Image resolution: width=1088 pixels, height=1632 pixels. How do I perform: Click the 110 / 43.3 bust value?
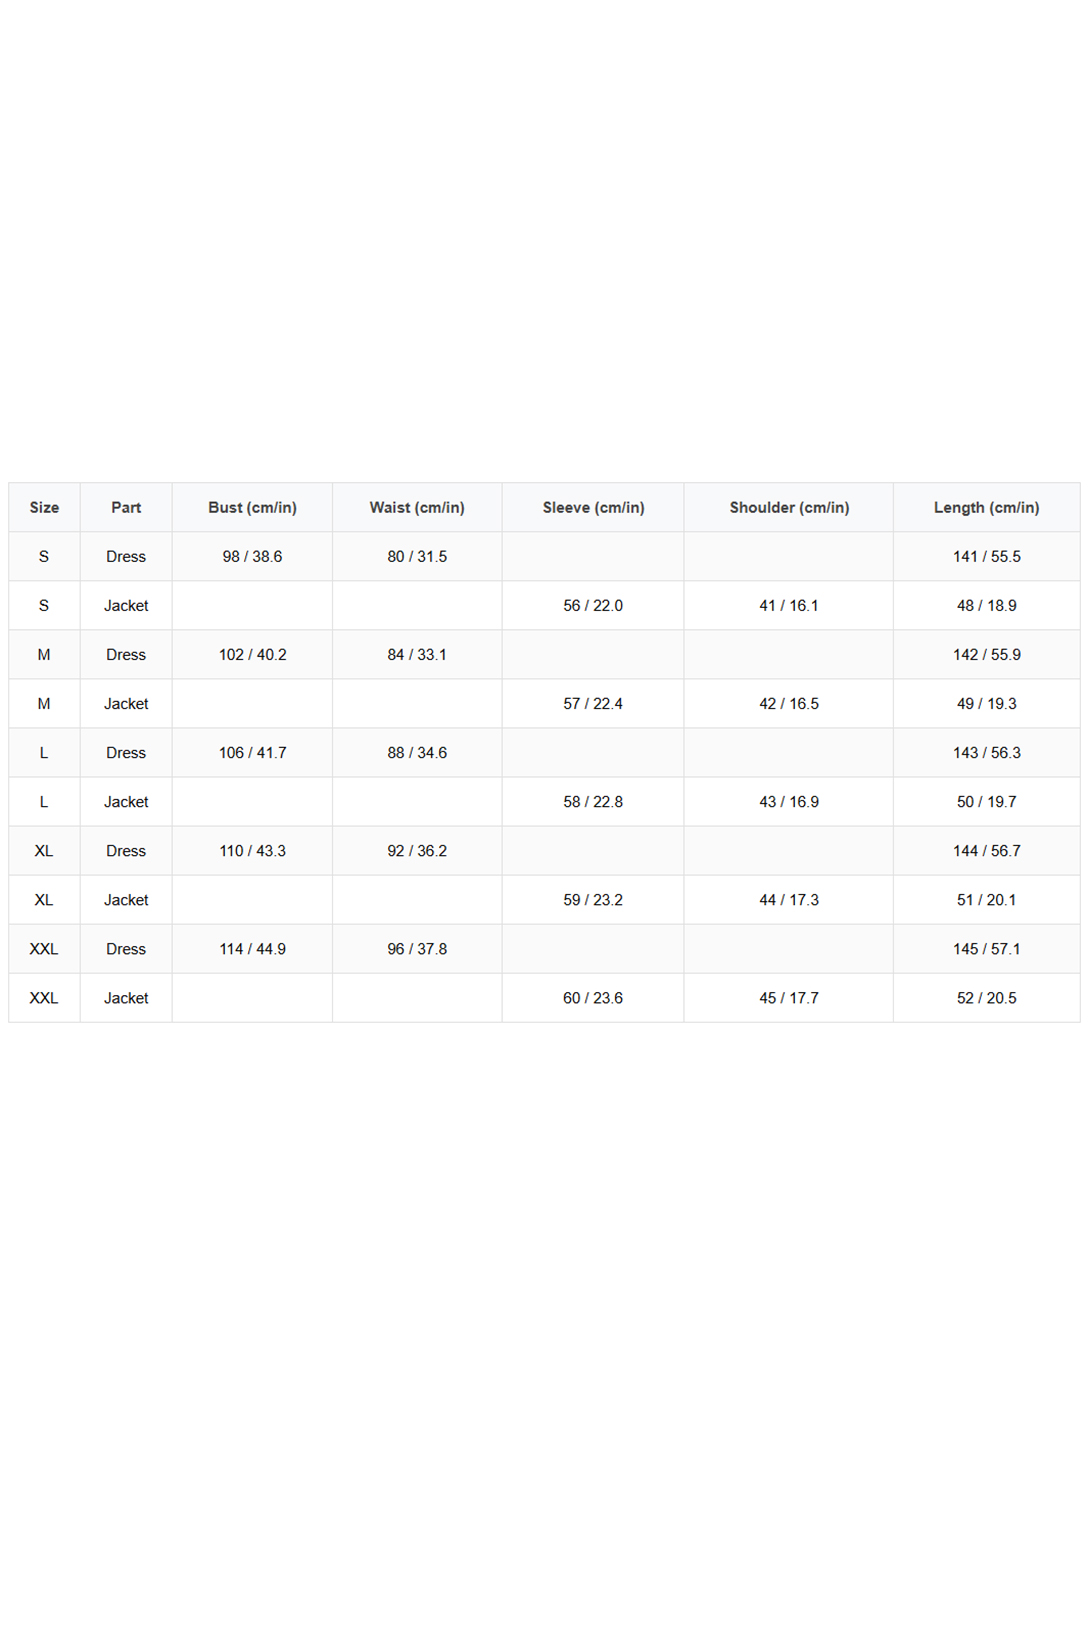click(252, 850)
